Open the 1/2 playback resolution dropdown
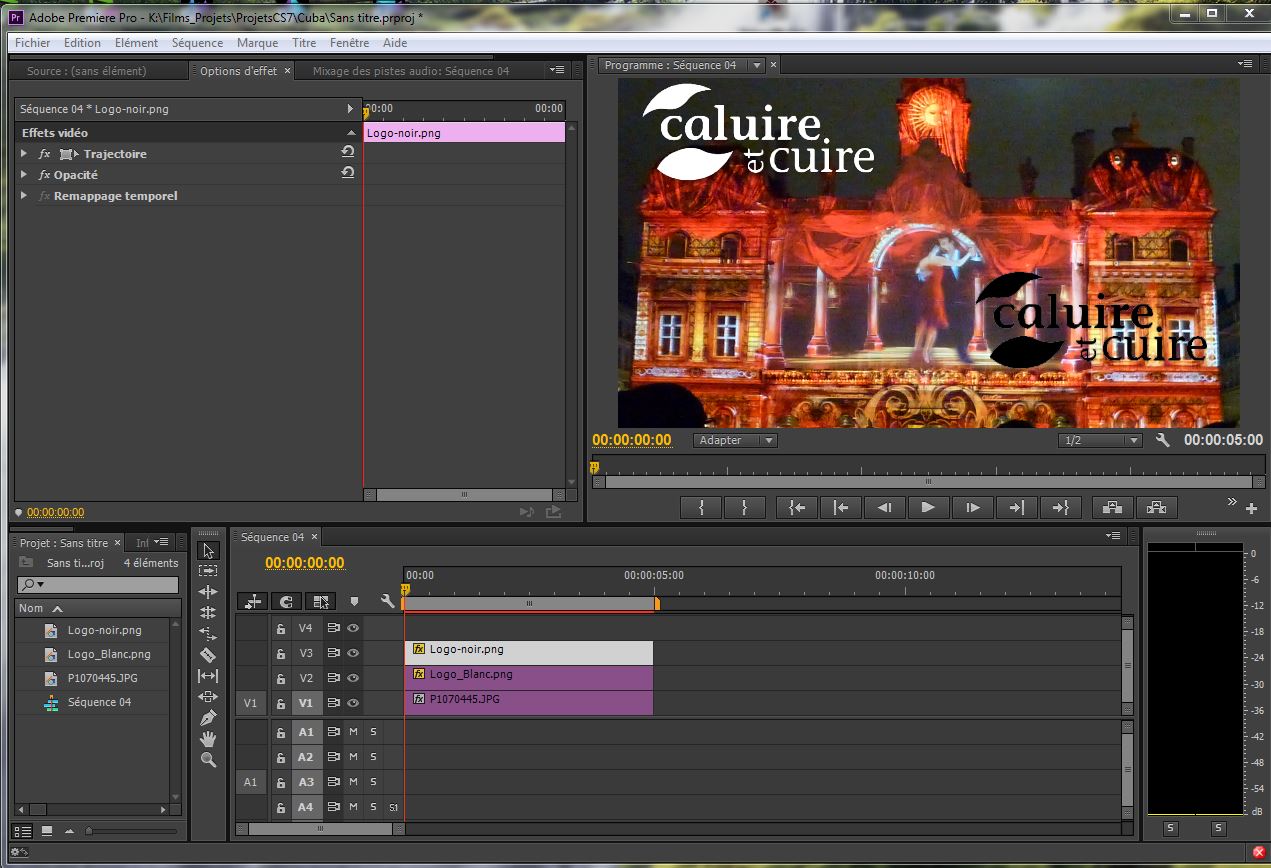The image size is (1271, 868). point(1100,440)
